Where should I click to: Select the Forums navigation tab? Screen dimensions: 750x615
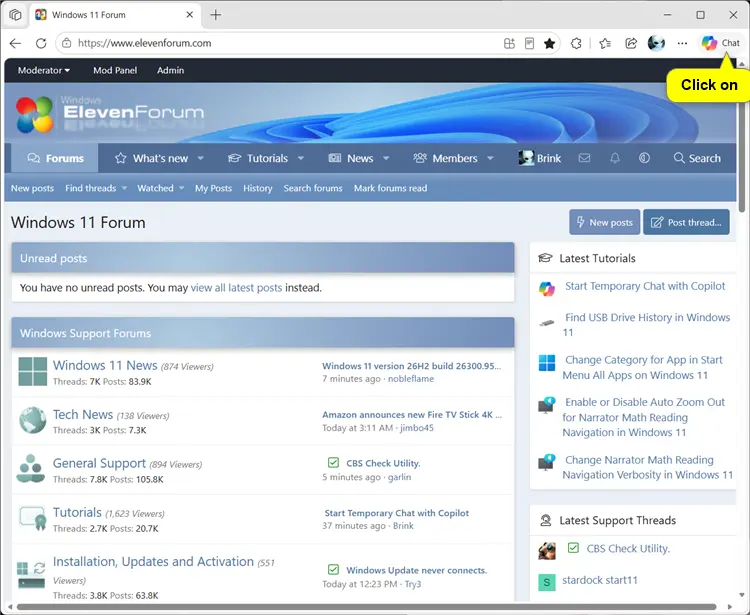tap(55, 158)
